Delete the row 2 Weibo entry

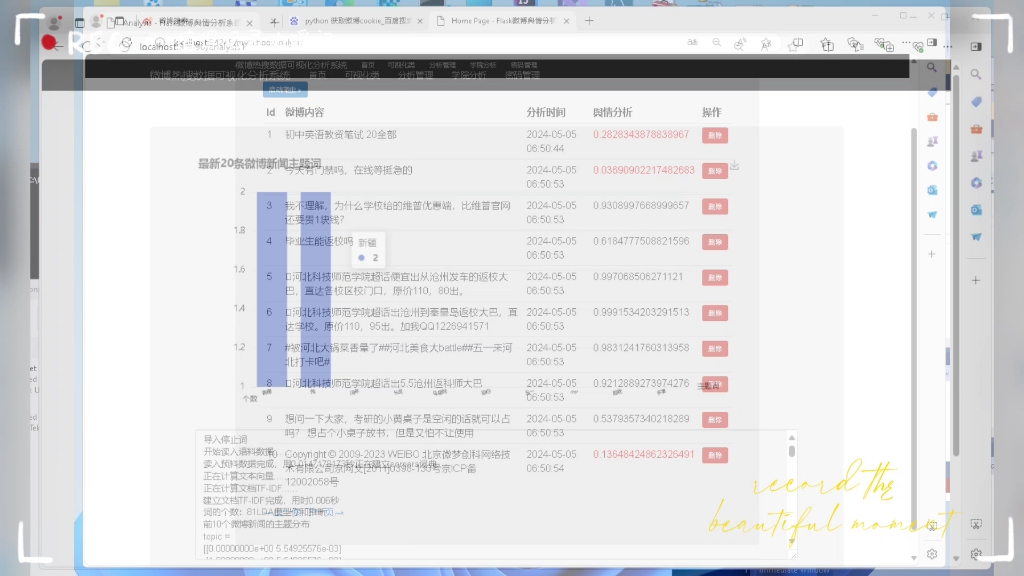tap(714, 170)
